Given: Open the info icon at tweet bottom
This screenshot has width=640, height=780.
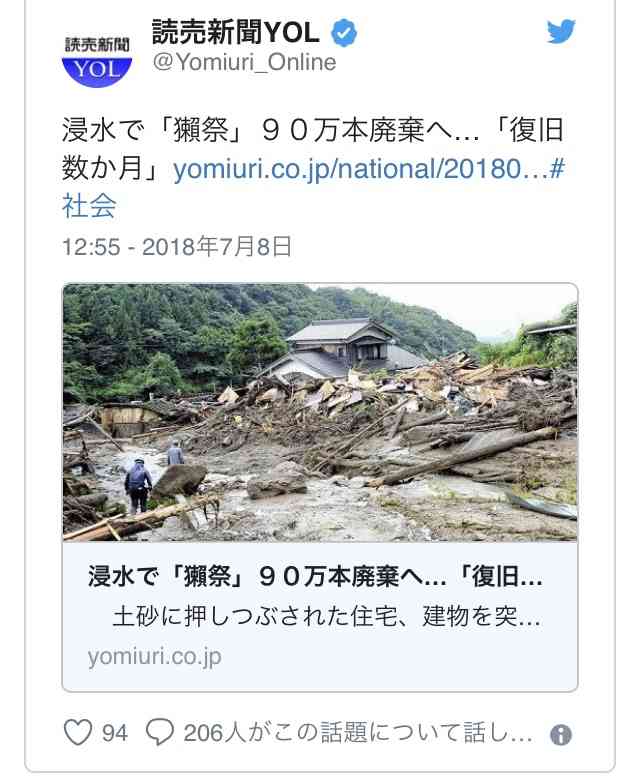Looking at the screenshot, I should (x=561, y=734).
